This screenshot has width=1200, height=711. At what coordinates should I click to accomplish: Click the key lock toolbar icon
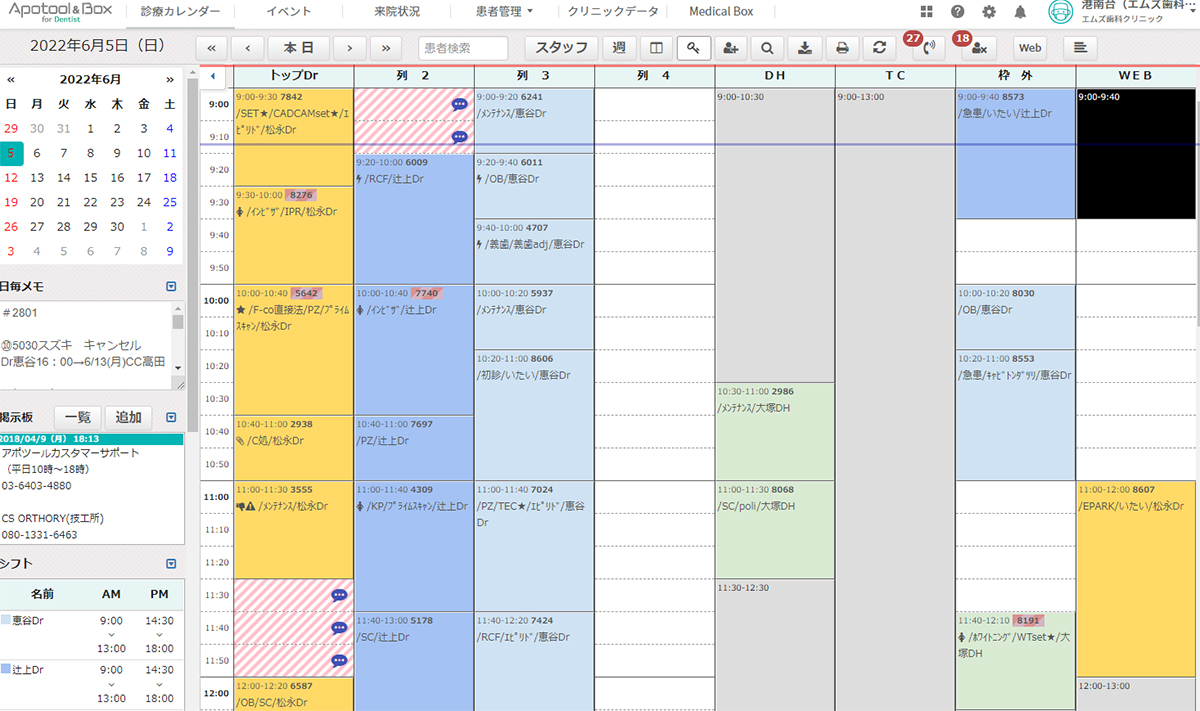(693, 47)
